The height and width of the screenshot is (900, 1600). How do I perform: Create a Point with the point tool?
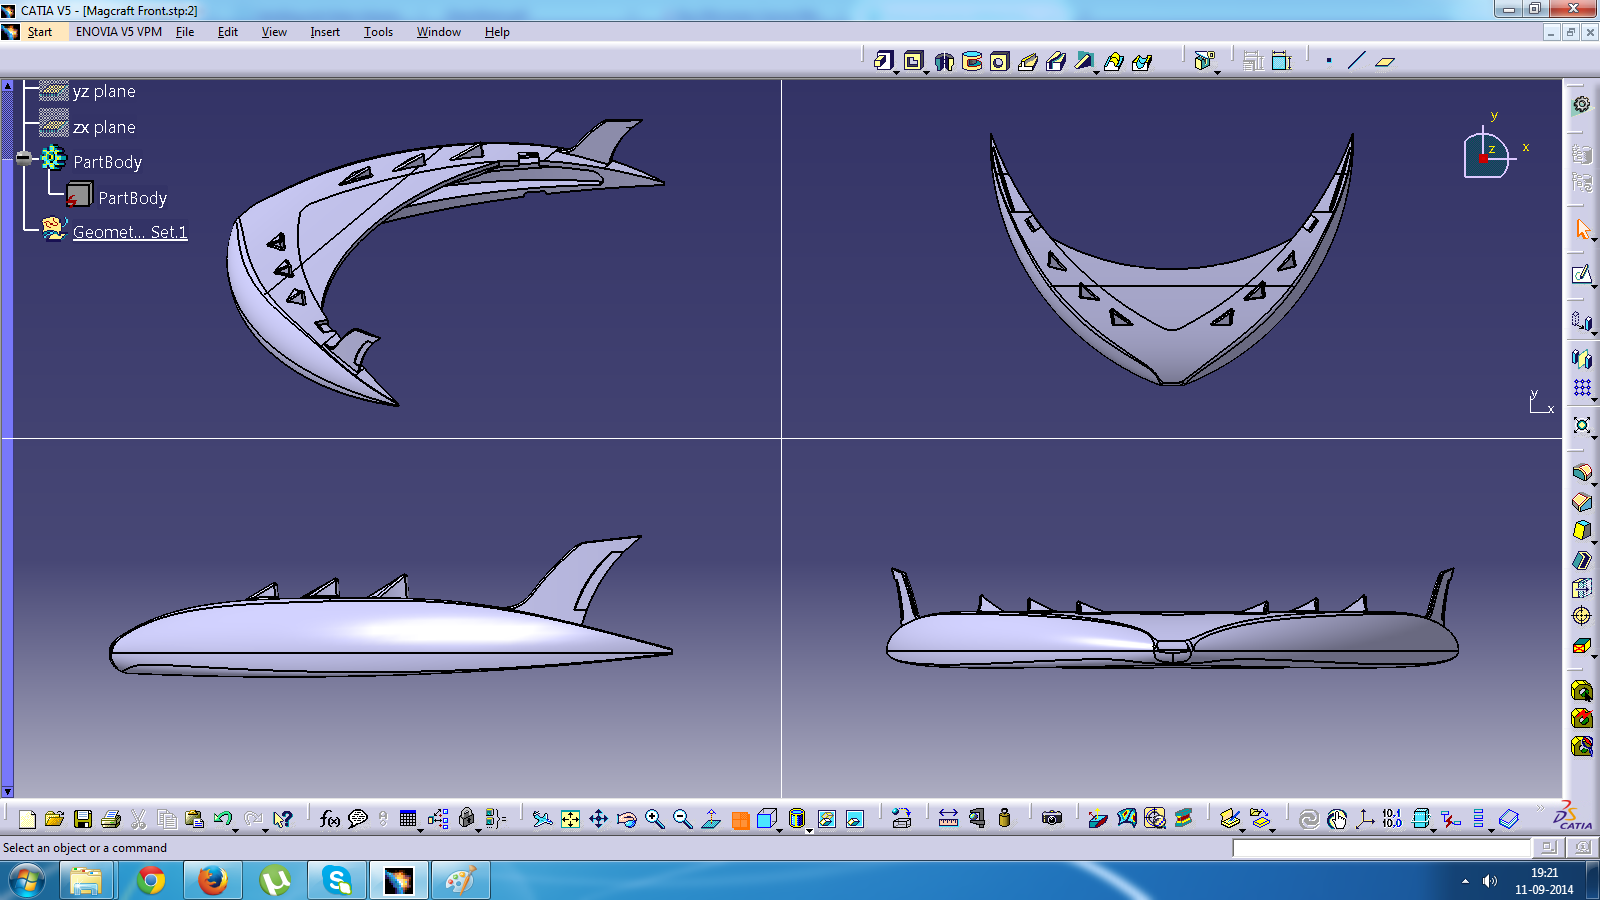(x=1329, y=61)
